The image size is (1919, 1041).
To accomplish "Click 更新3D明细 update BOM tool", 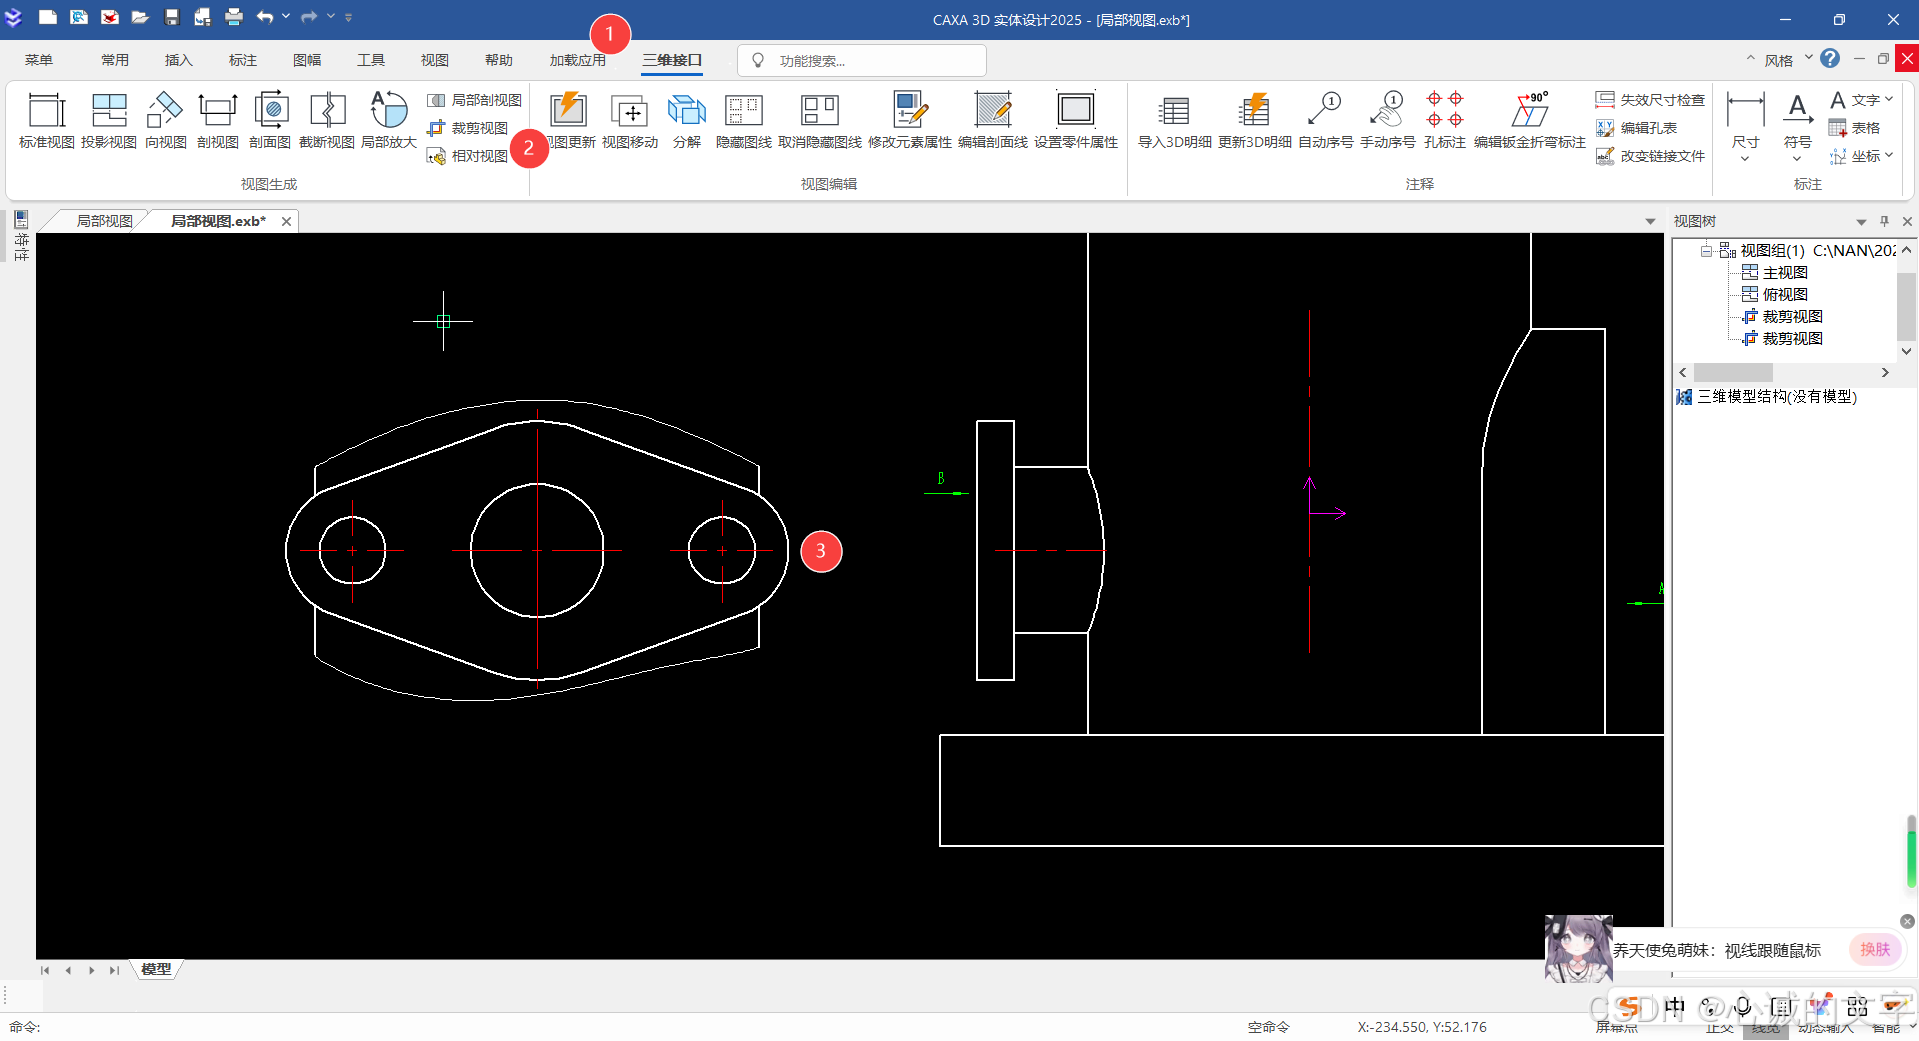I will click(x=1255, y=120).
